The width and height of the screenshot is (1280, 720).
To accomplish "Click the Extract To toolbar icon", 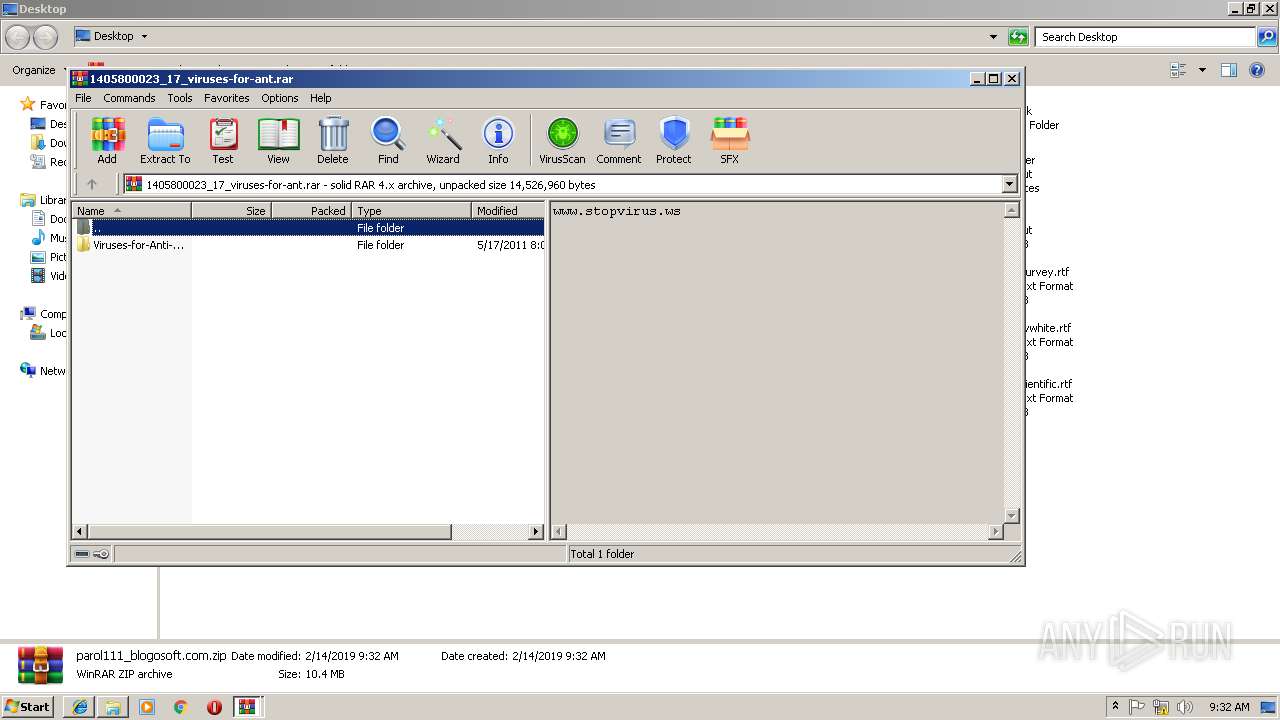I will [x=165, y=140].
